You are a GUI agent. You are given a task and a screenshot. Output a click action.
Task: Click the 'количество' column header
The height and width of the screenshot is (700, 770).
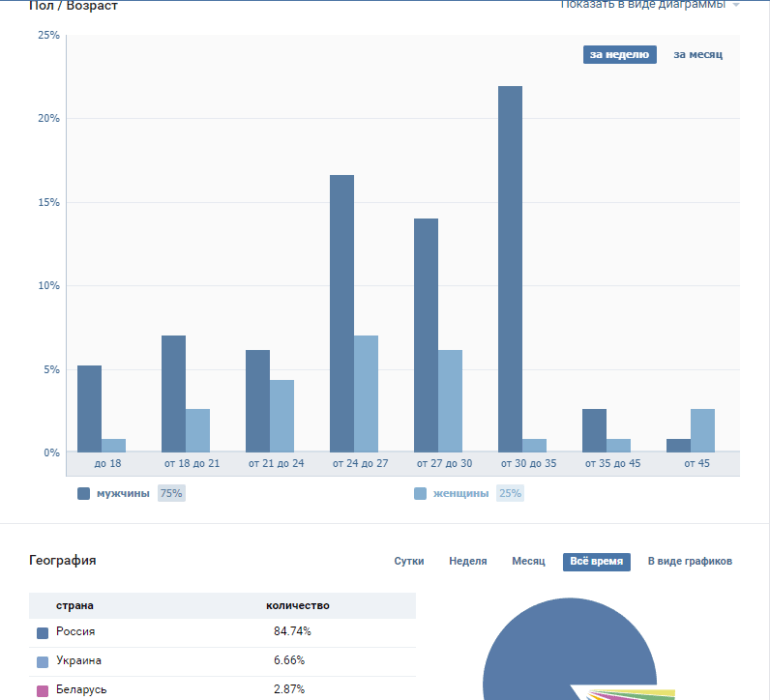pos(298,605)
